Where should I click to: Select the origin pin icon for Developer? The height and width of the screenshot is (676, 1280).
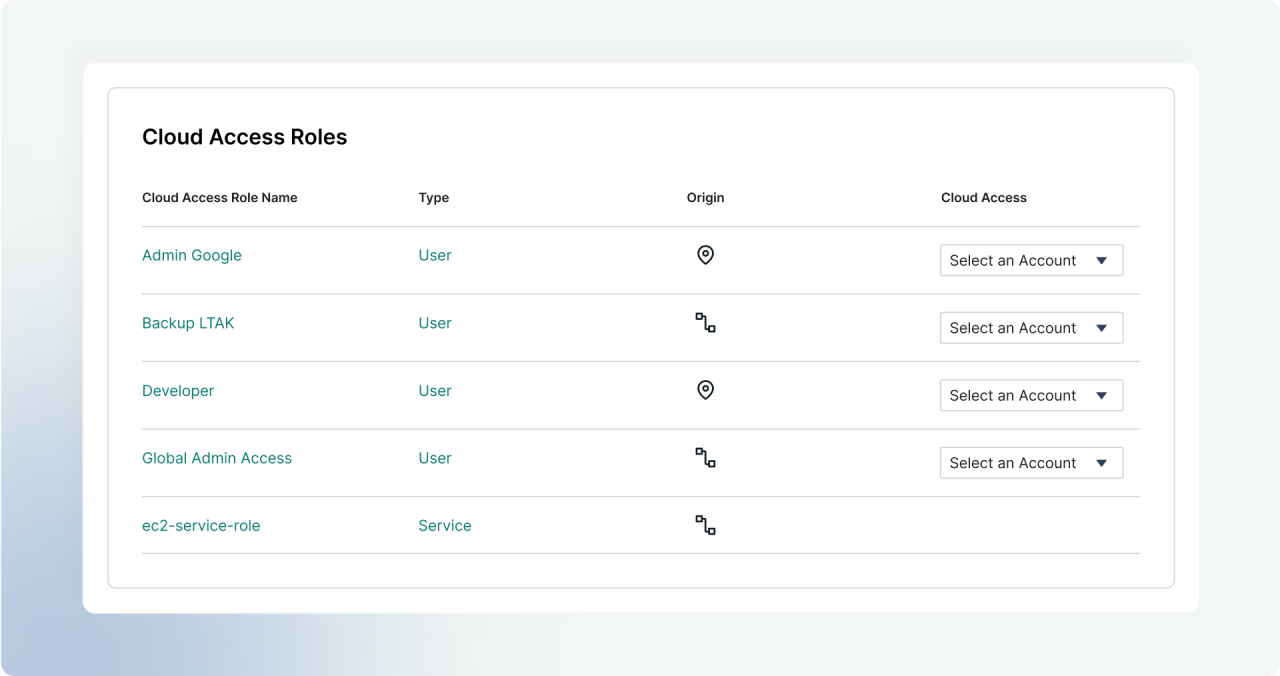pyautogui.click(x=705, y=390)
